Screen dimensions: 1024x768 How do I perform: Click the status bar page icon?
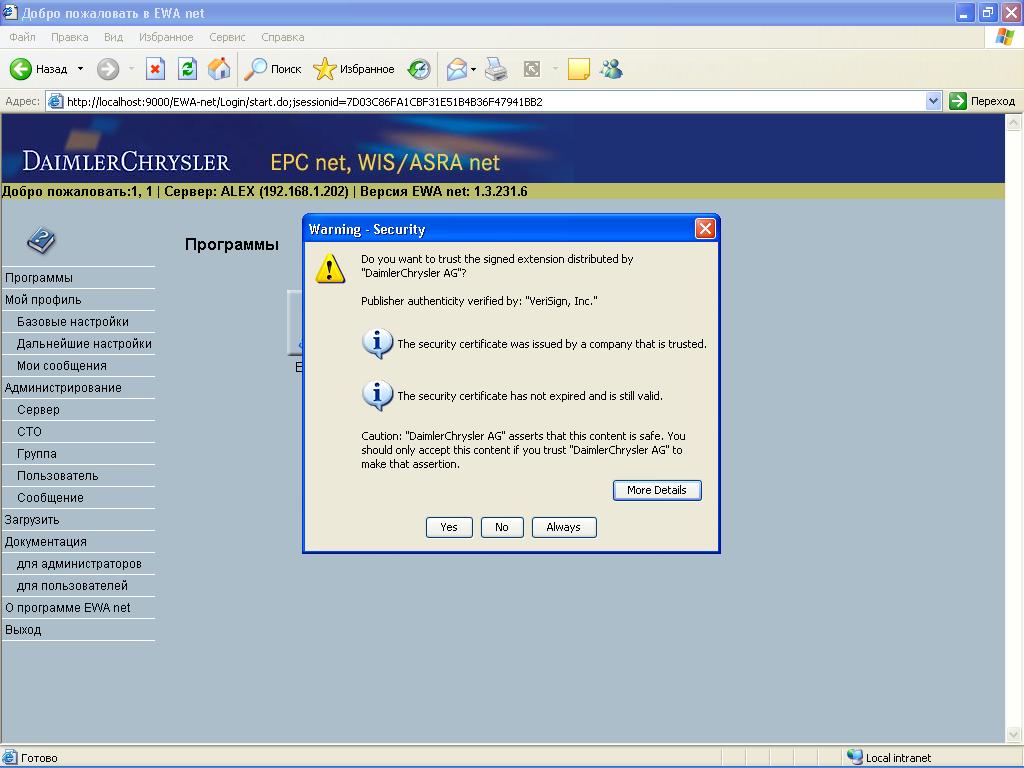coord(10,757)
